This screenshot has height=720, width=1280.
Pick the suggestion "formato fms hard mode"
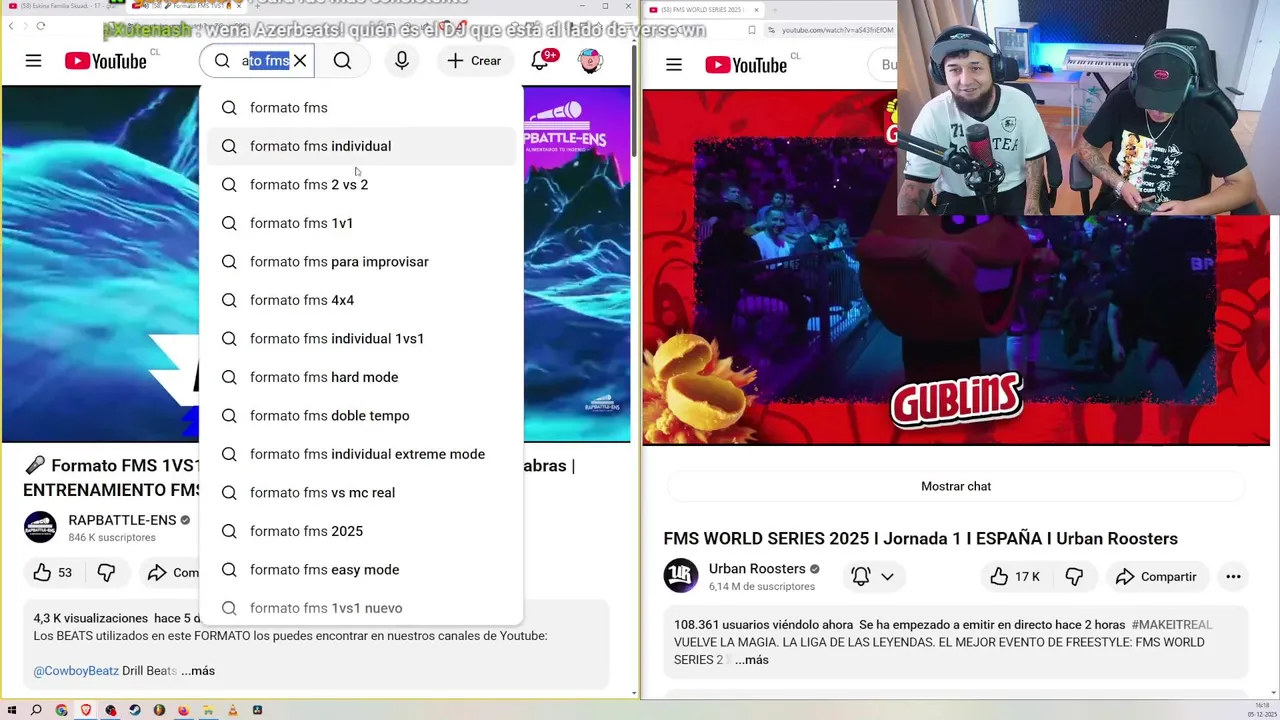pyautogui.click(x=362, y=377)
